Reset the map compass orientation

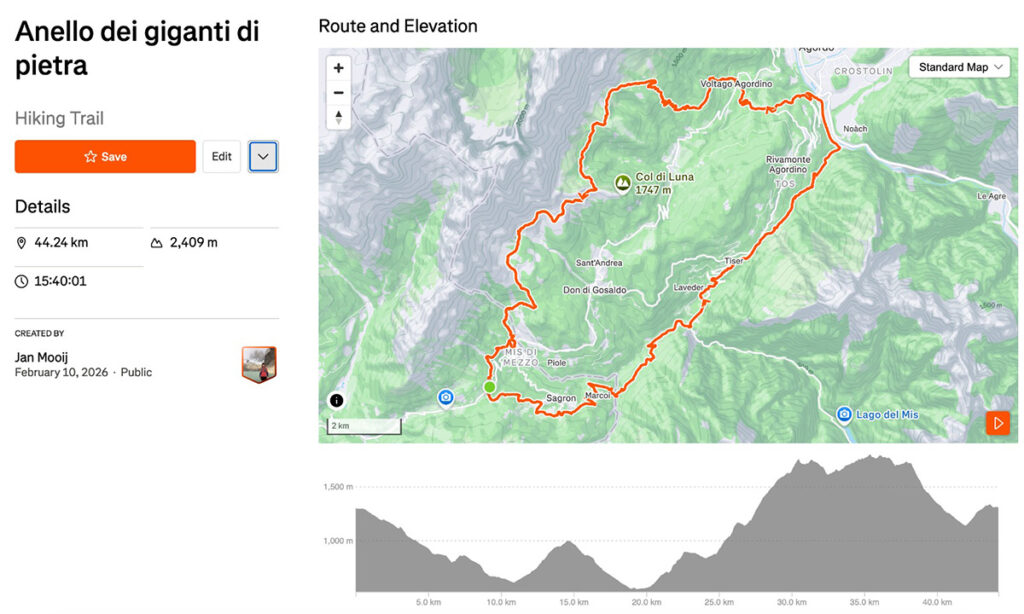click(338, 118)
